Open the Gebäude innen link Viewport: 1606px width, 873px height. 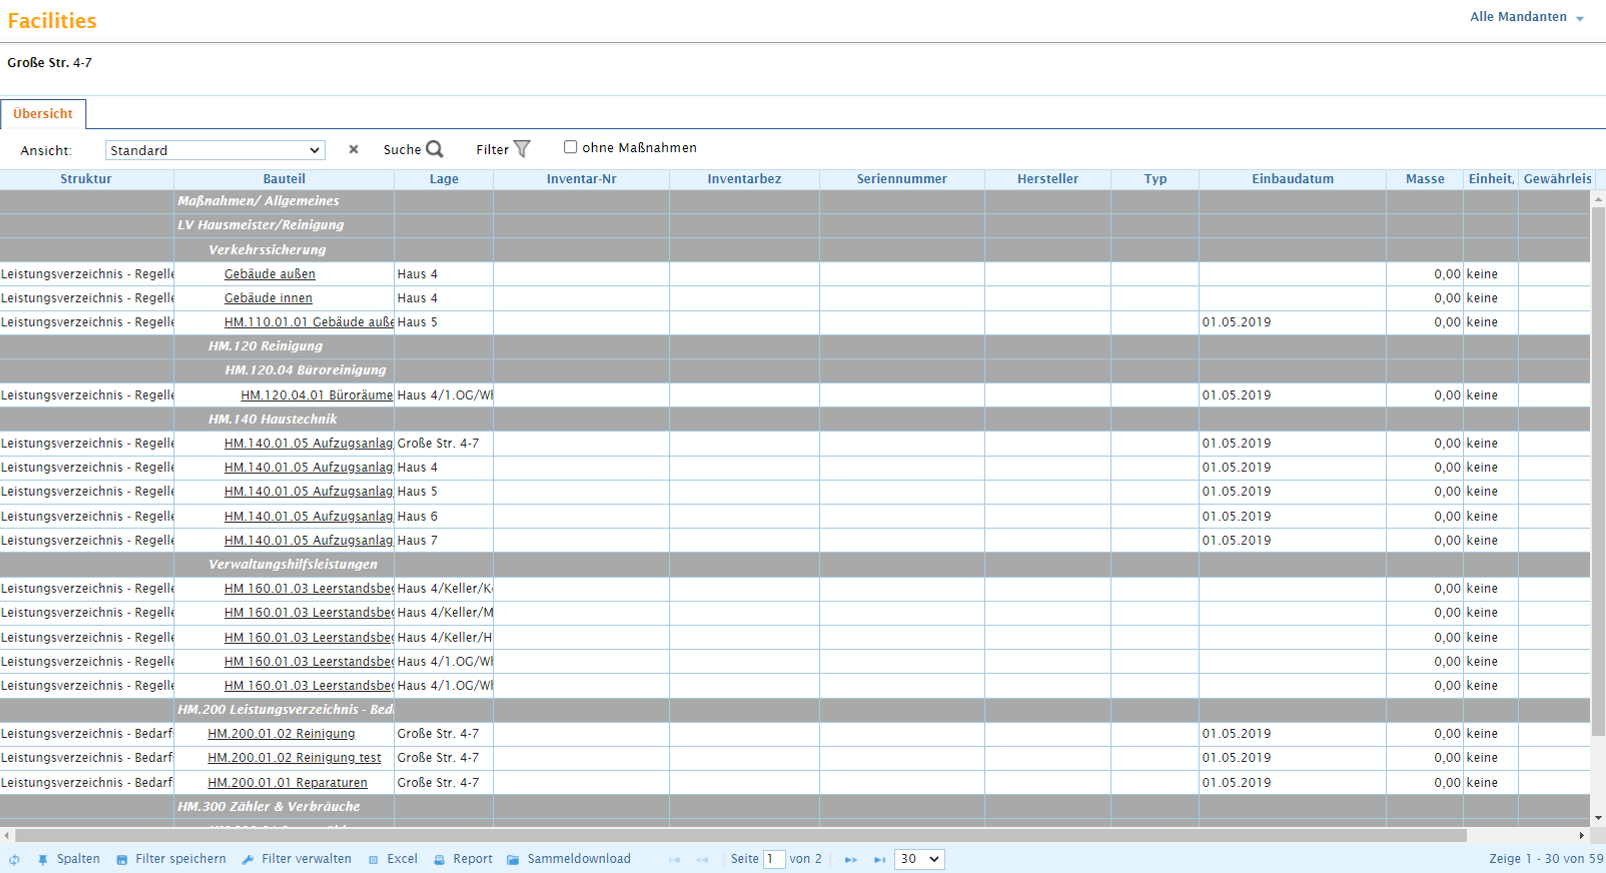268,298
